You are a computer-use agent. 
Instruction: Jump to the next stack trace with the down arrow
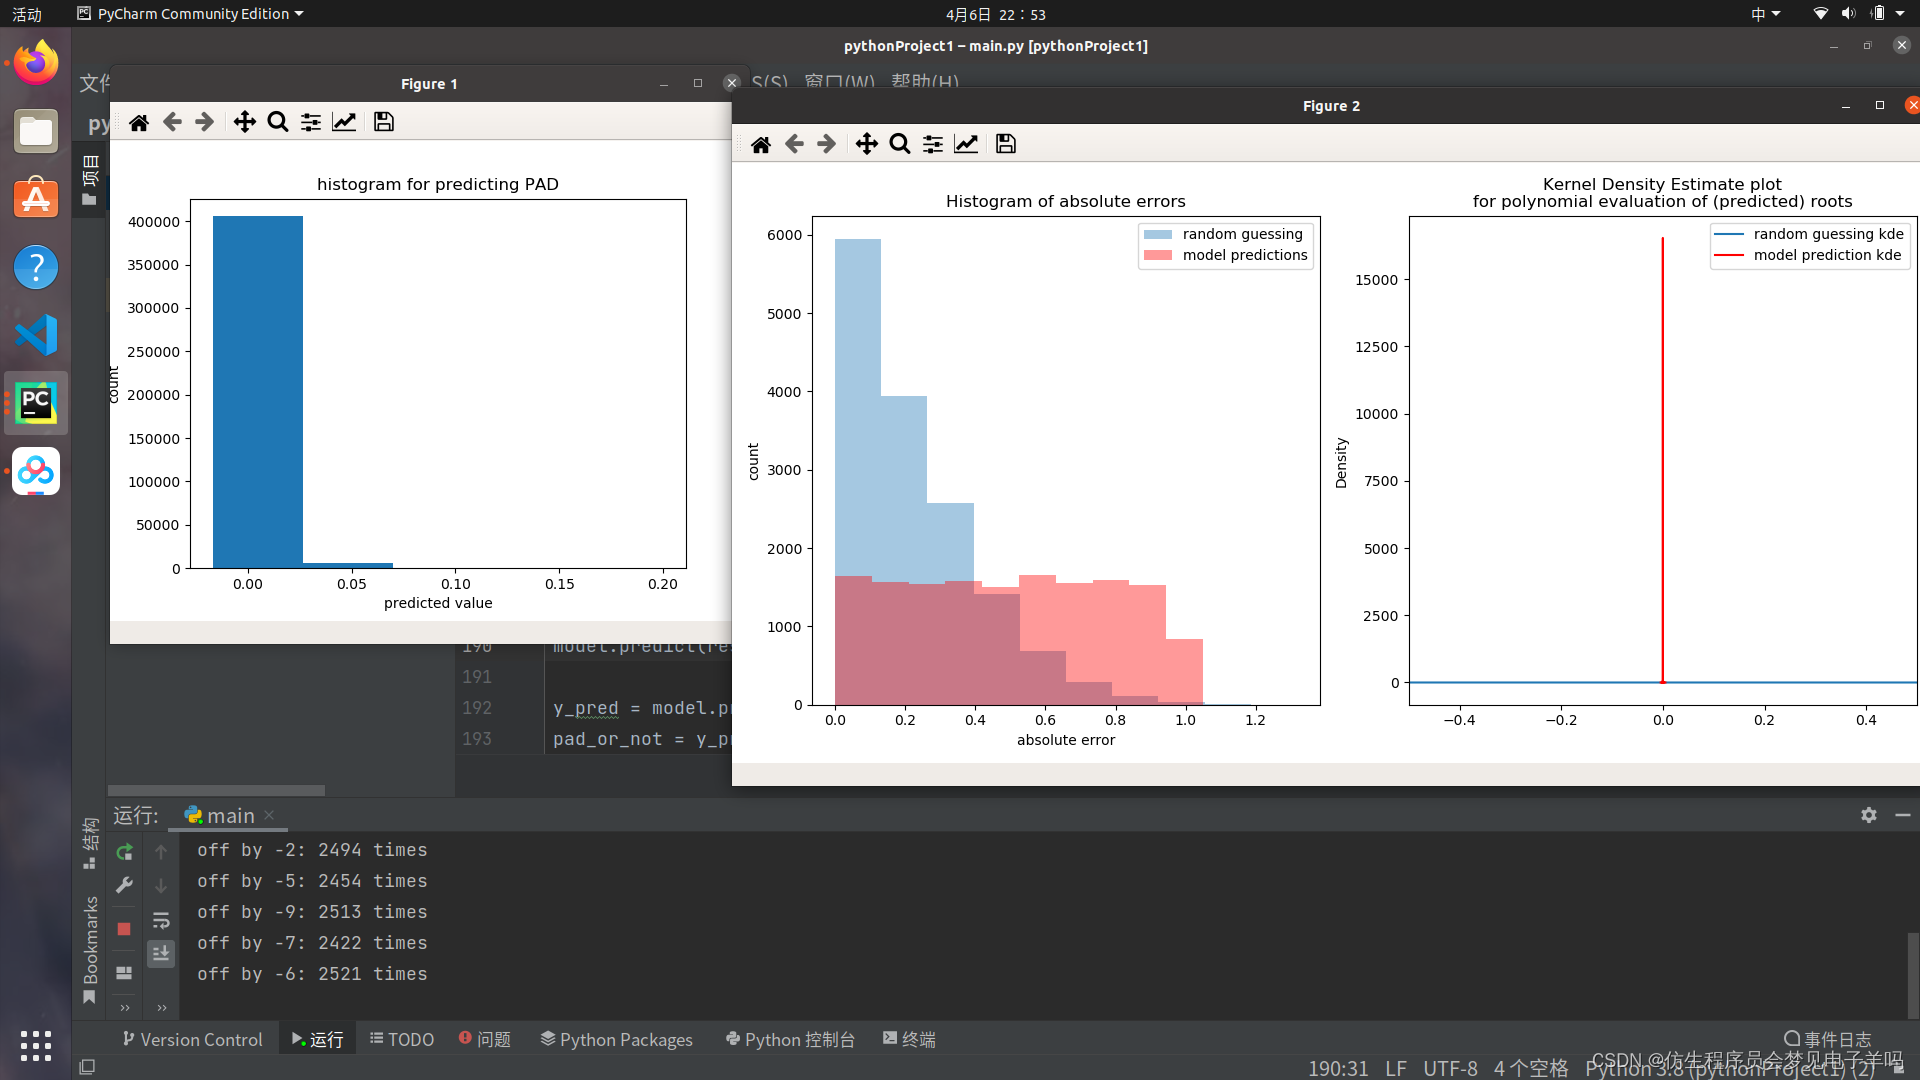coord(161,886)
